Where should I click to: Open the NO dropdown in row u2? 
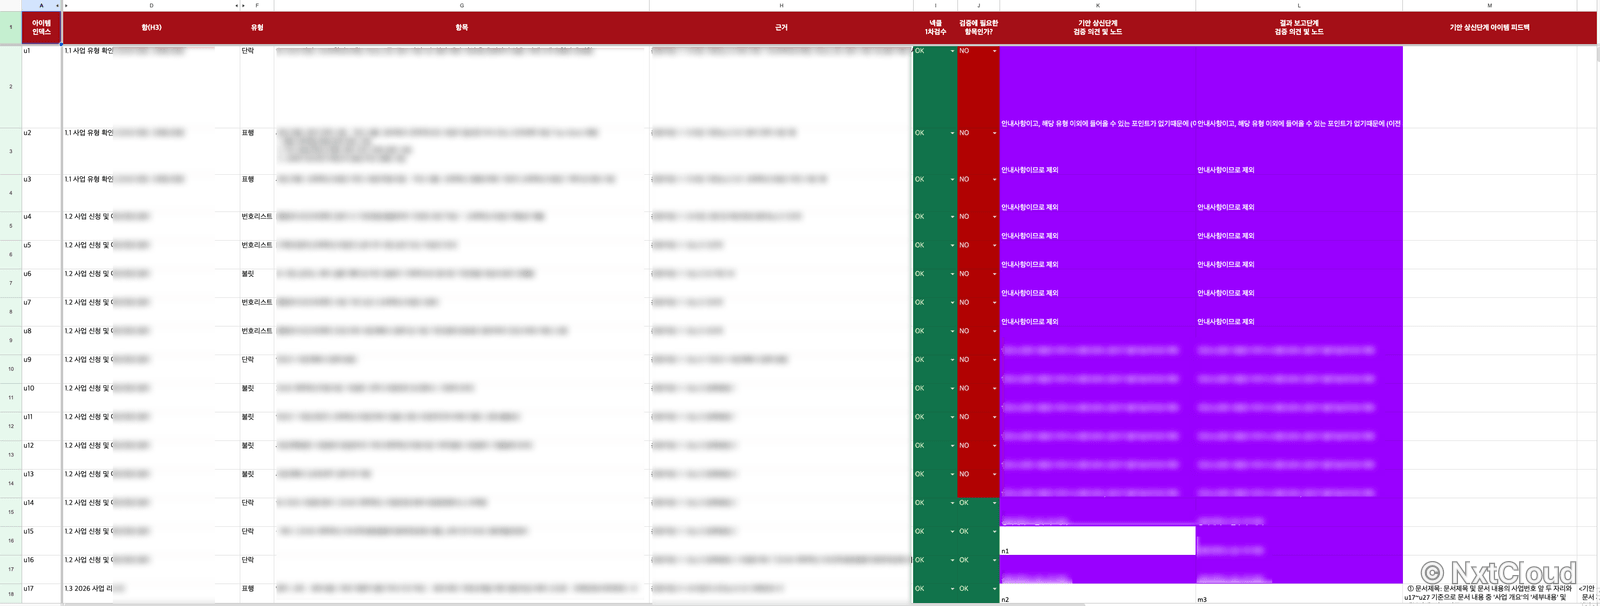click(x=994, y=133)
